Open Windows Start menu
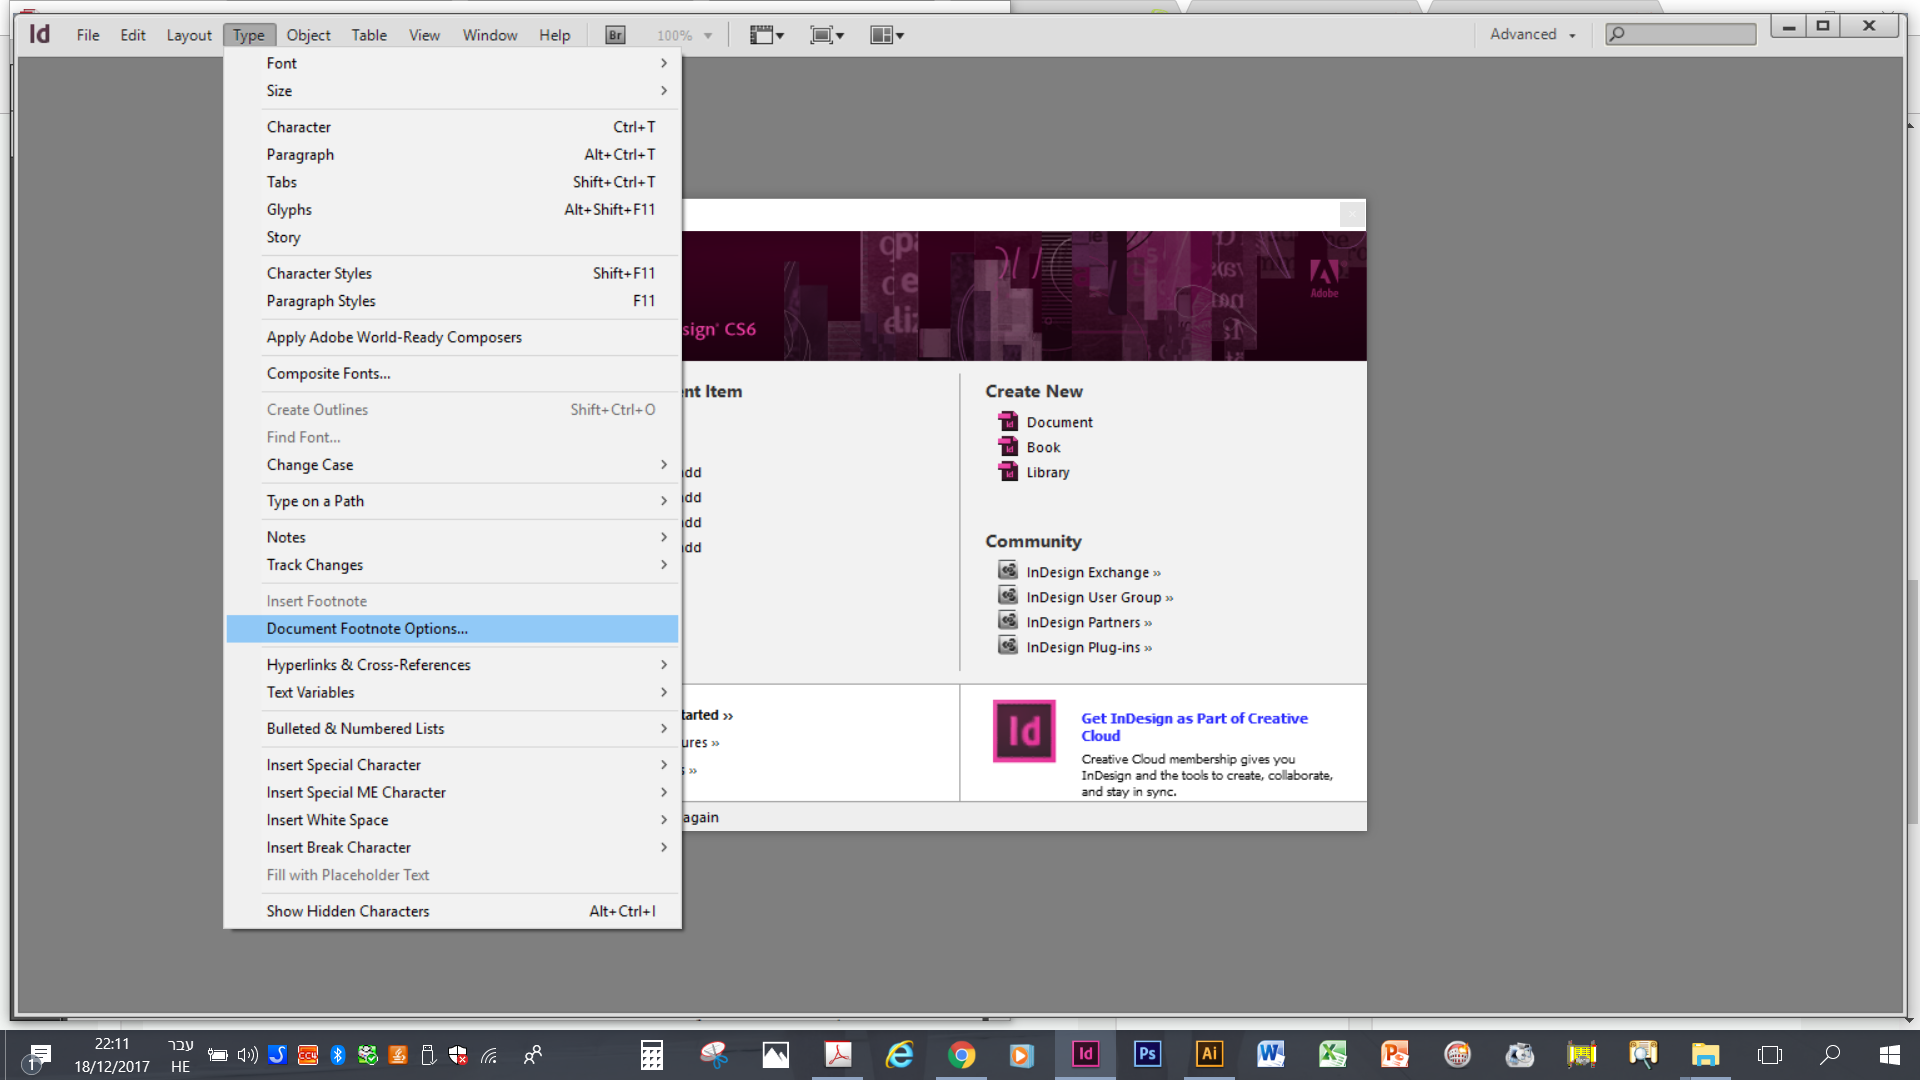Viewport: 1920px width, 1080px height. 1890,1054
